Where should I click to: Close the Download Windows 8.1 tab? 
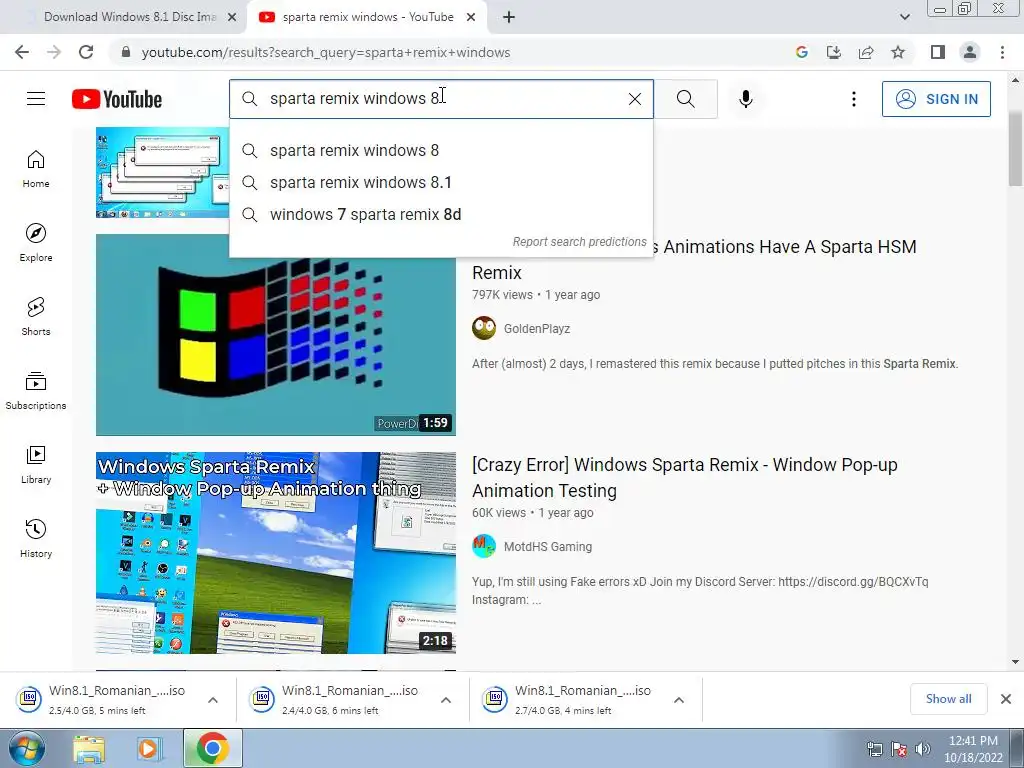click(232, 17)
